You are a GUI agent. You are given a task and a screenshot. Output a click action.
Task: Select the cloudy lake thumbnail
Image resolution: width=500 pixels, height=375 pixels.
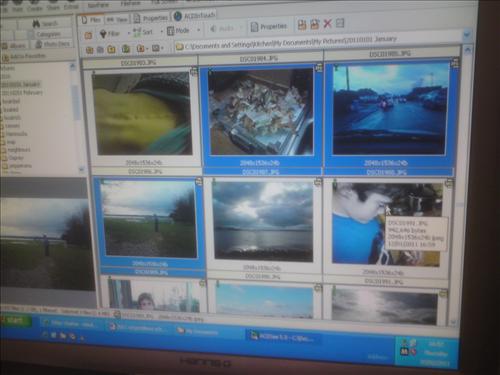[x=263, y=221]
